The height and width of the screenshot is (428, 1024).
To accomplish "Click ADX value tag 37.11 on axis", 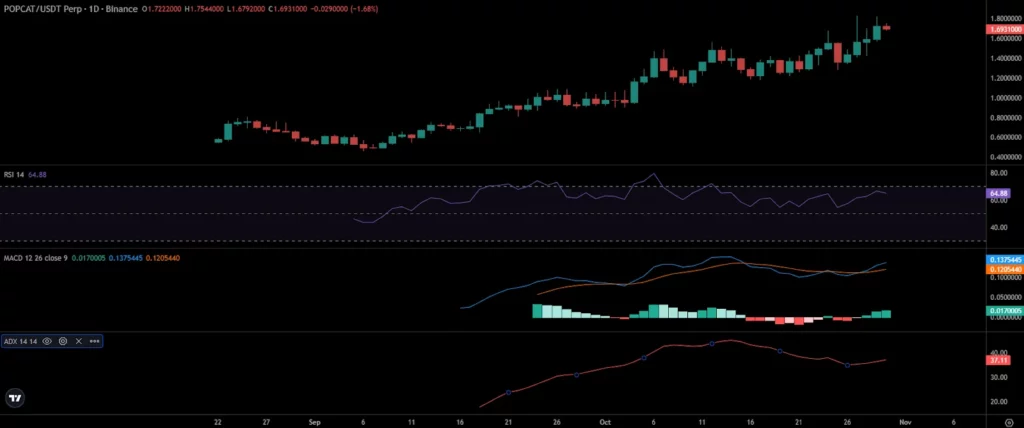I will pos(999,360).
